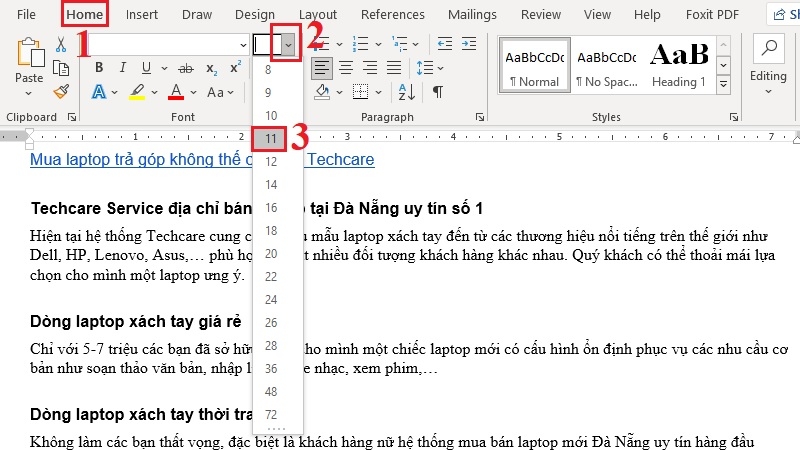800x450 pixels.
Task: Toggle Bold formatting
Action: tap(99, 67)
